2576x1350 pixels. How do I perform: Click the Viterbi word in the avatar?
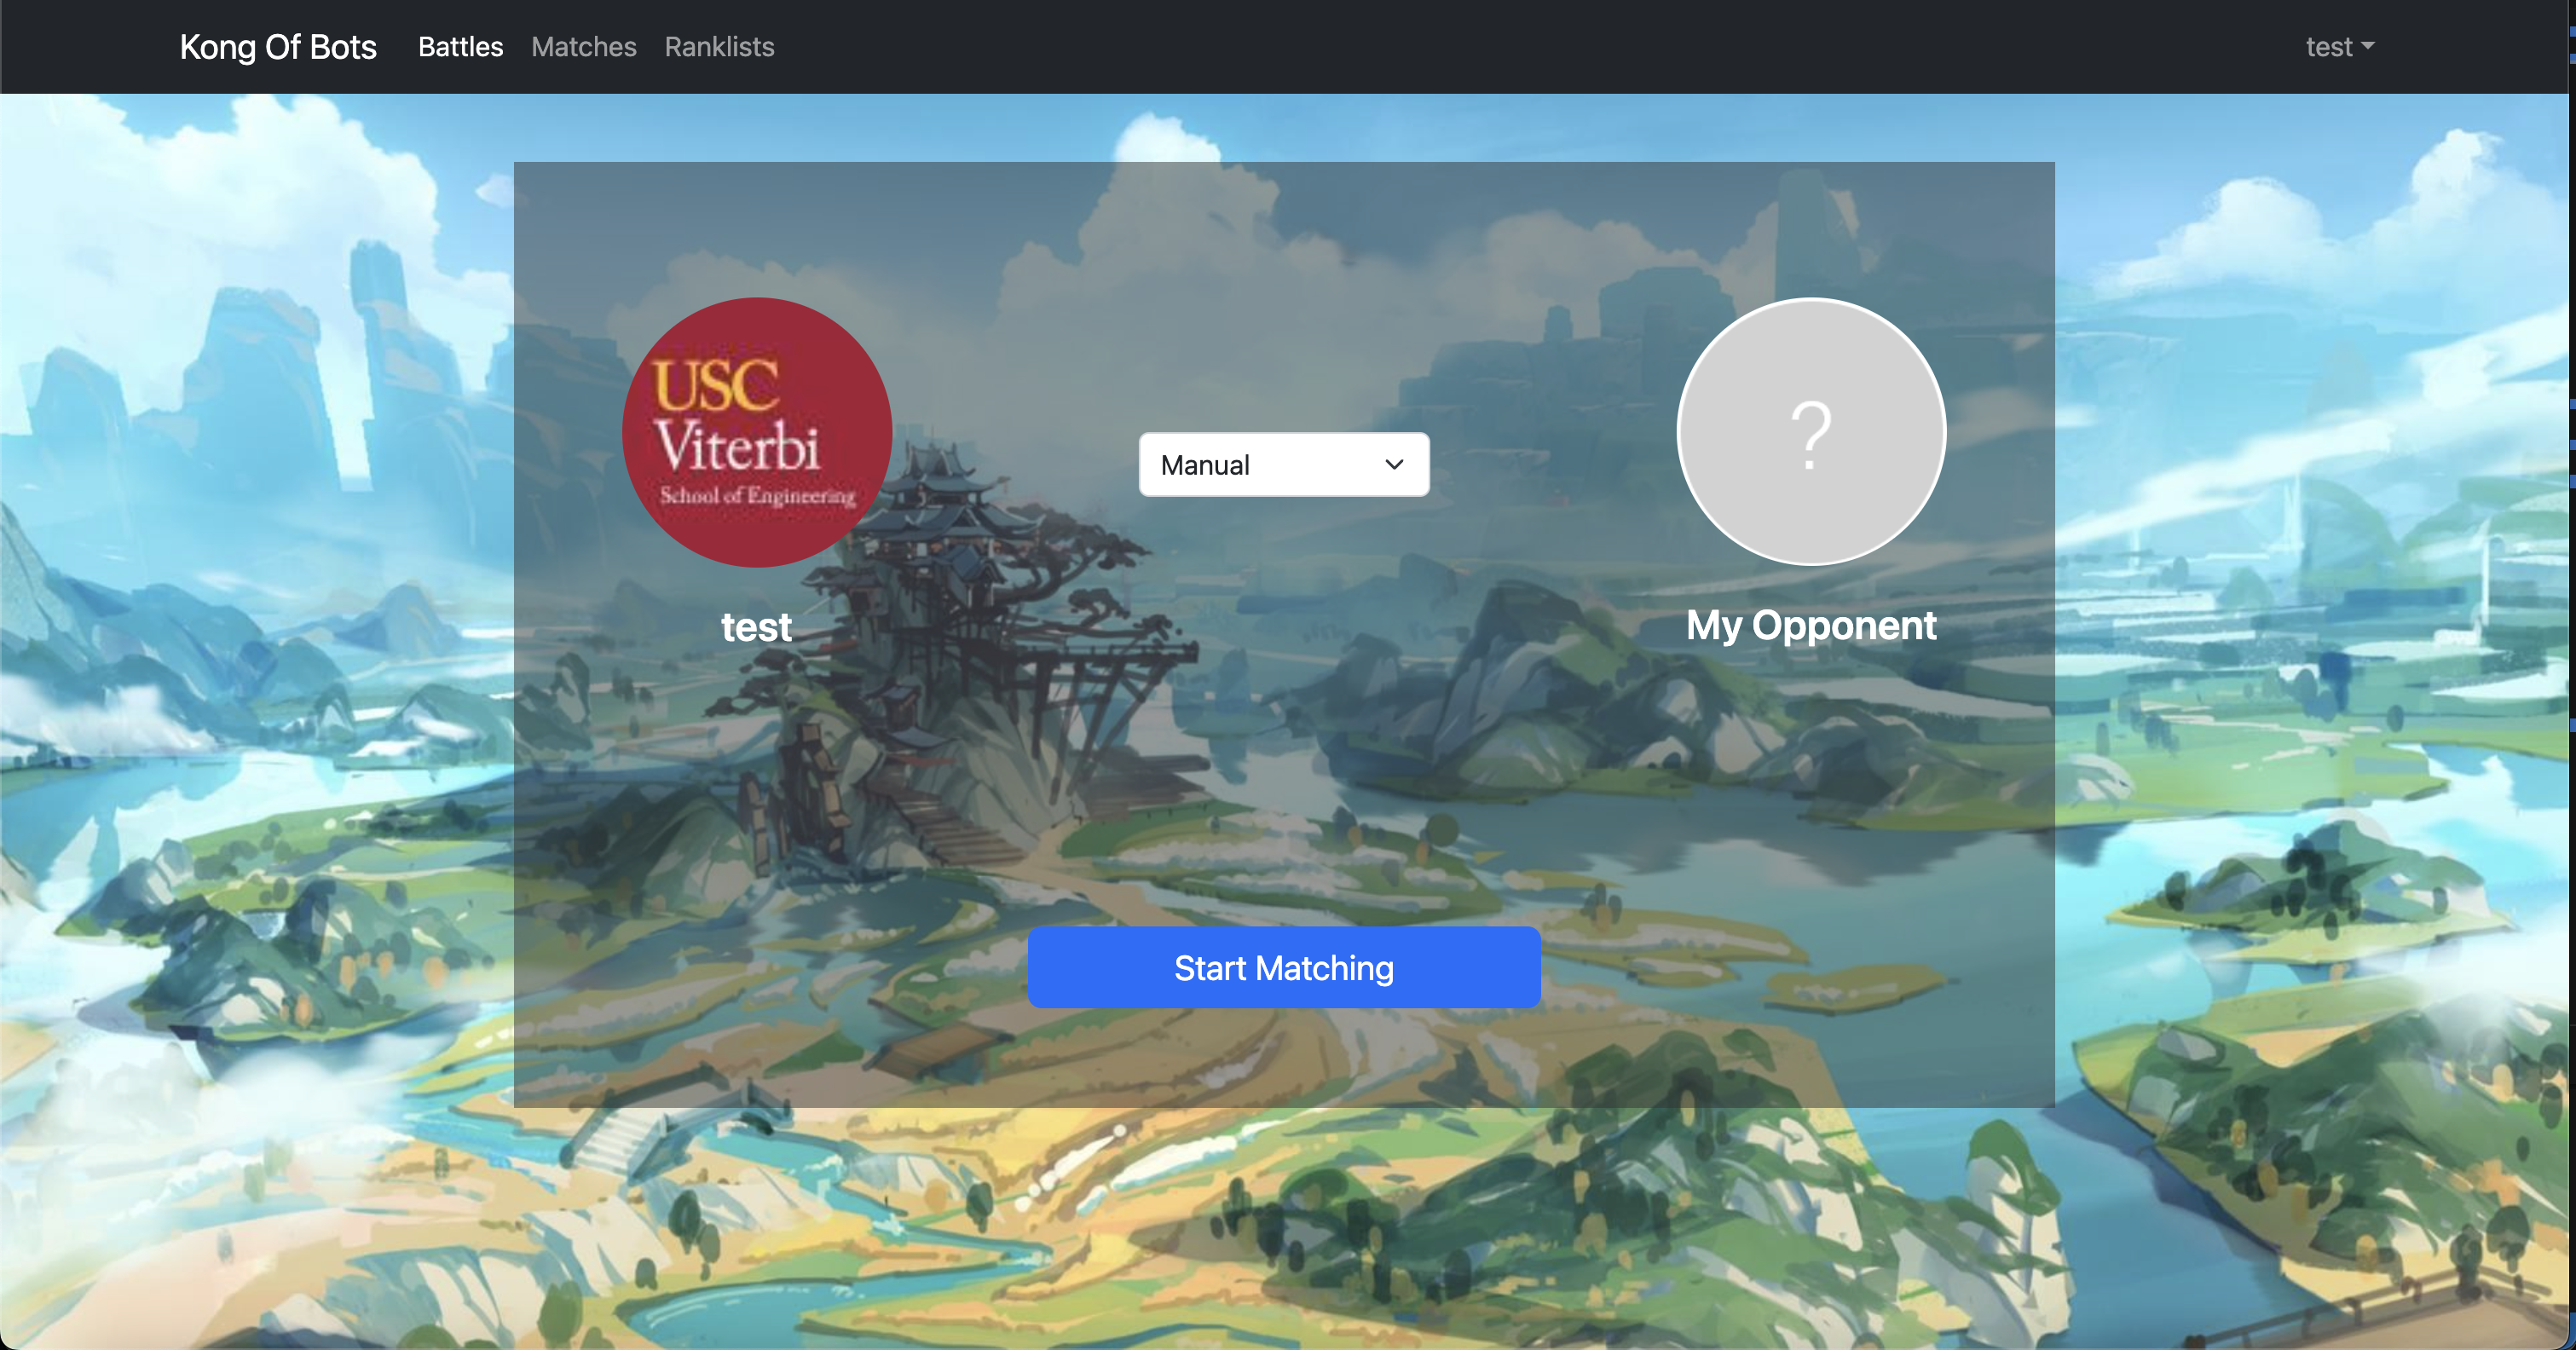pyautogui.click(x=738, y=446)
